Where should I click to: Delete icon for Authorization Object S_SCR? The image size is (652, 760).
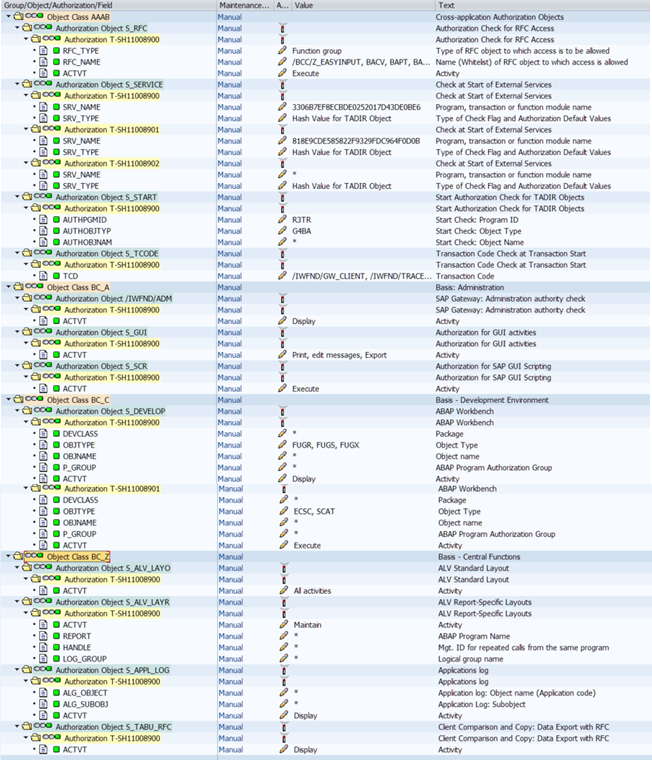pyautogui.click(x=282, y=366)
